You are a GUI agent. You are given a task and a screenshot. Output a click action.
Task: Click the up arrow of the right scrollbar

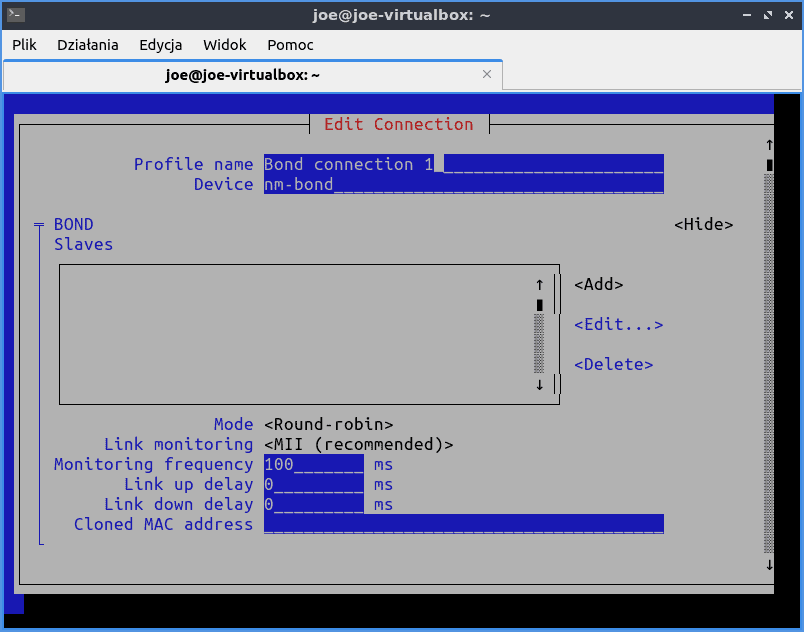pyautogui.click(x=768, y=144)
